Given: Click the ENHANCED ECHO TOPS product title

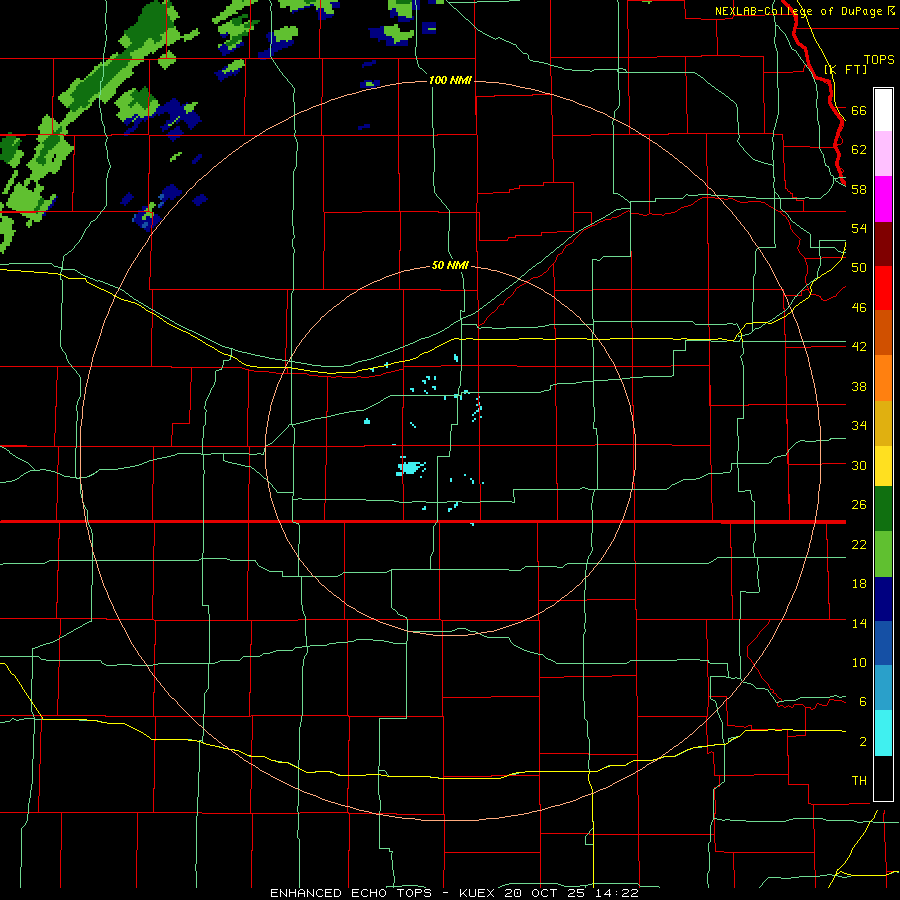Looking at the screenshot, I should tap(350, 893).
